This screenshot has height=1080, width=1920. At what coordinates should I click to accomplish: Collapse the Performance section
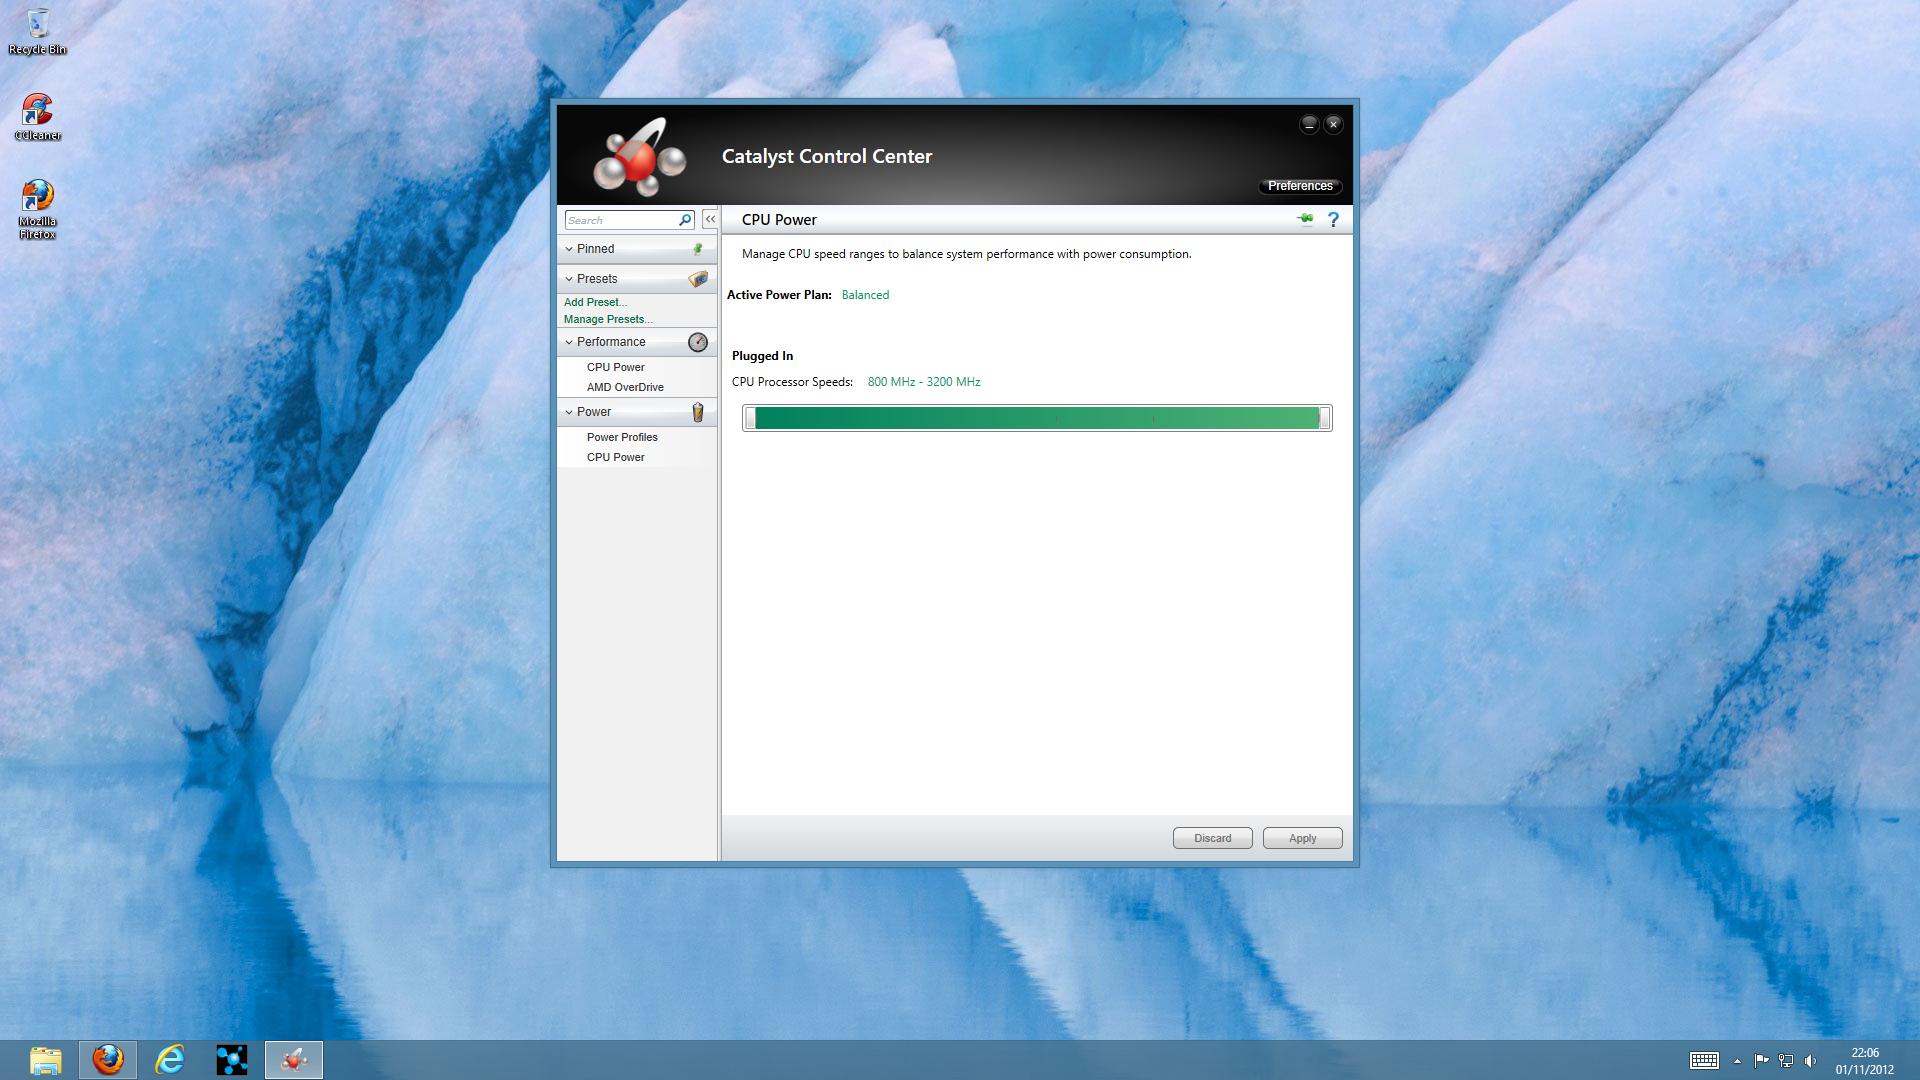click(569, 342)
